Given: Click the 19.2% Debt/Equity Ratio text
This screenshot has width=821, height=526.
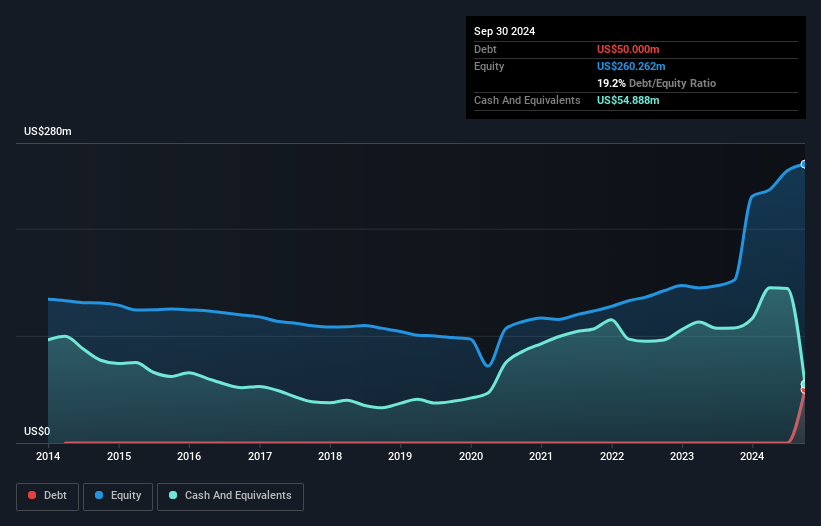Looking at the screenshot, I should pos(656,83).
